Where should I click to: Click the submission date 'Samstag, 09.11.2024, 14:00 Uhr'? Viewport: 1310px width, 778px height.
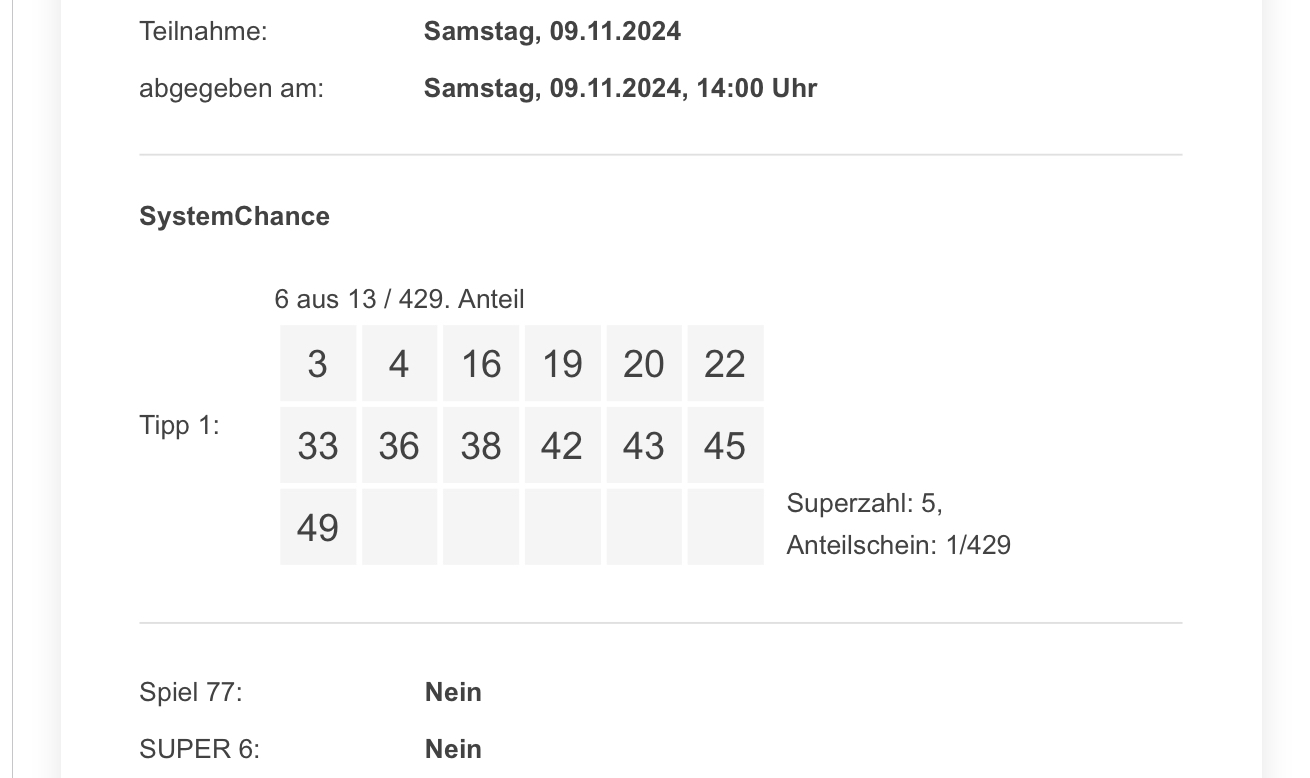tap(620, 88)
